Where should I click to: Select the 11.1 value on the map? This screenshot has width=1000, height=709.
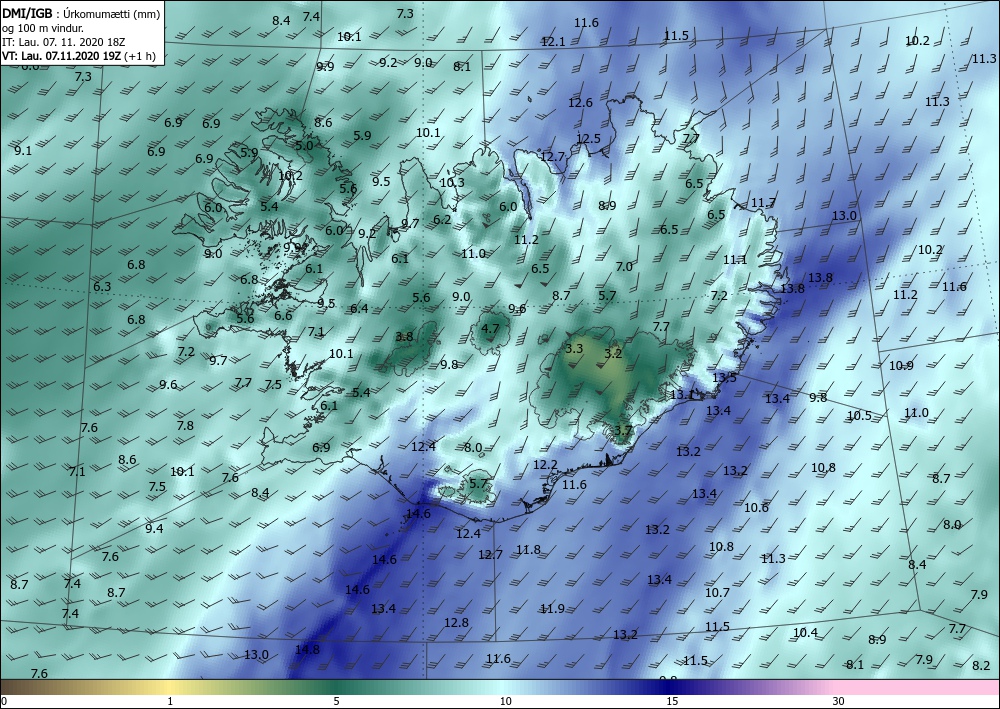(735, 259)
